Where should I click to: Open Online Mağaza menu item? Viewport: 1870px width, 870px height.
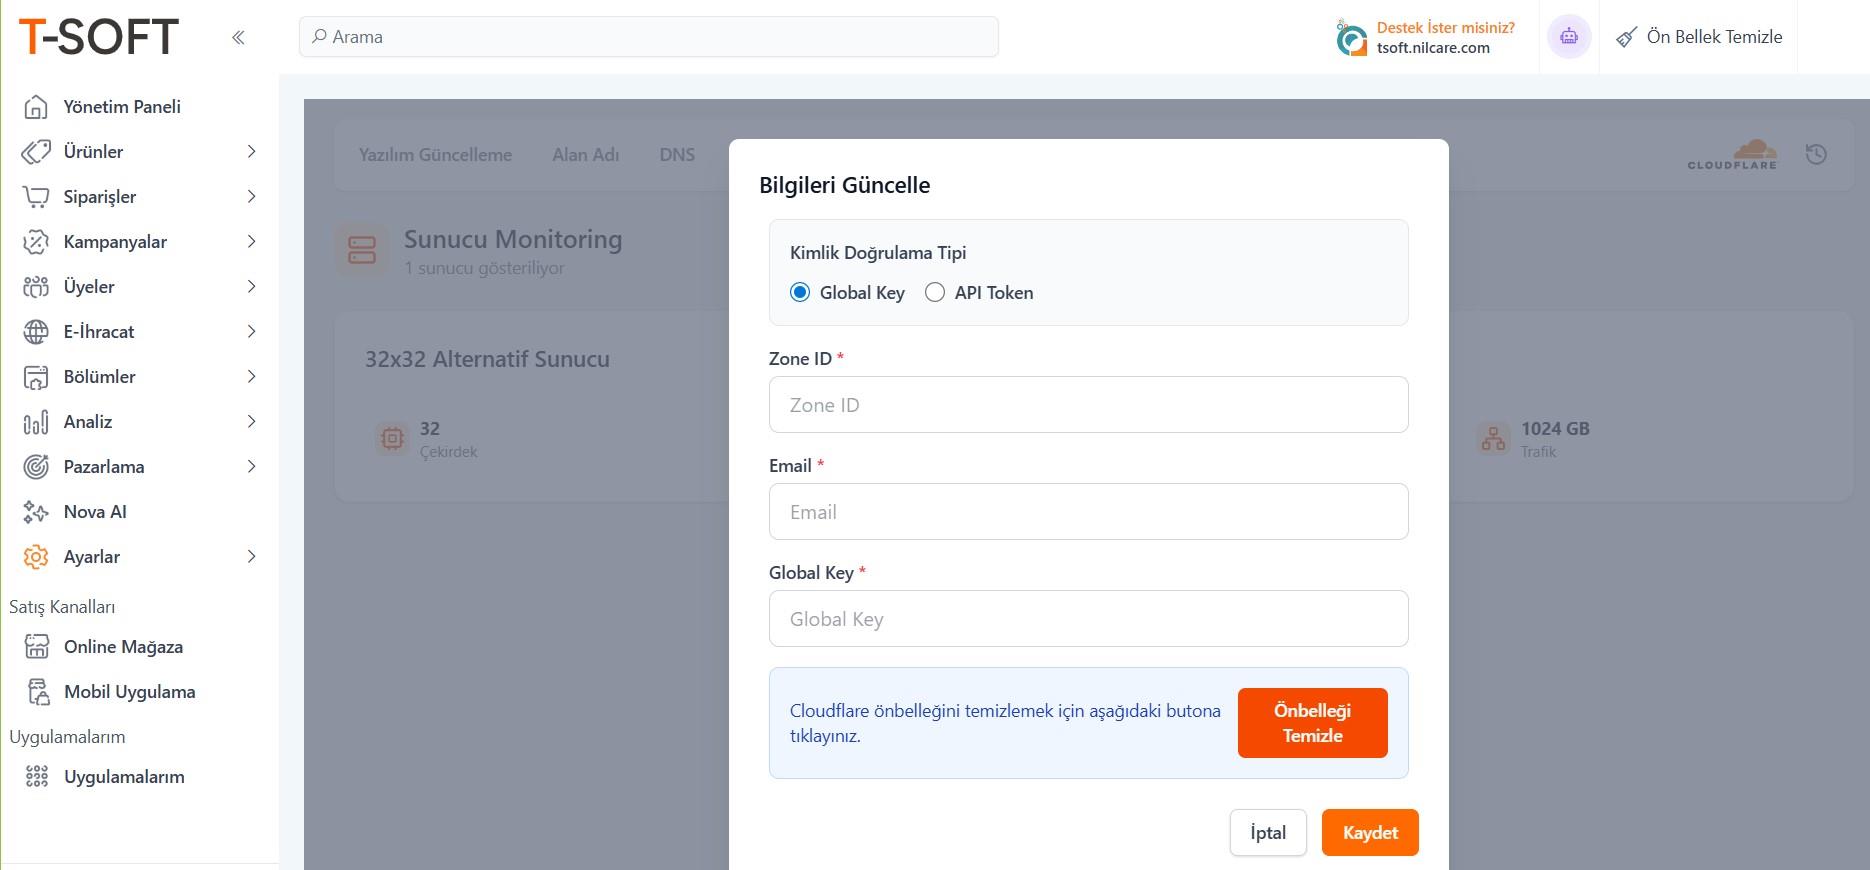point(123,647)
